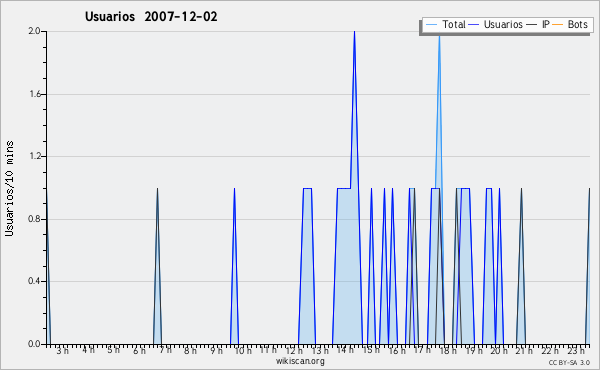Click the '0.8' y-axis value

[35, 219]
